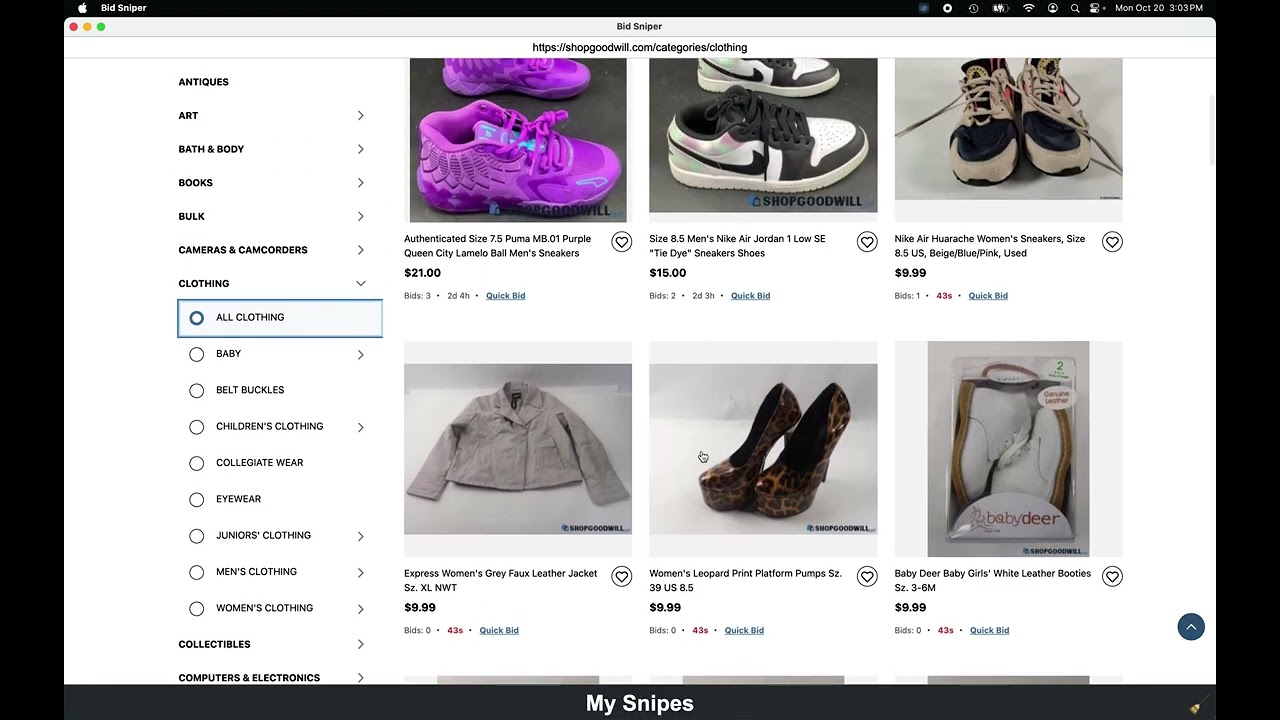Favorite the Baby Deer White Leather Booties
The height and width of the screenshot is (720, 1280).
point(1112,577)
